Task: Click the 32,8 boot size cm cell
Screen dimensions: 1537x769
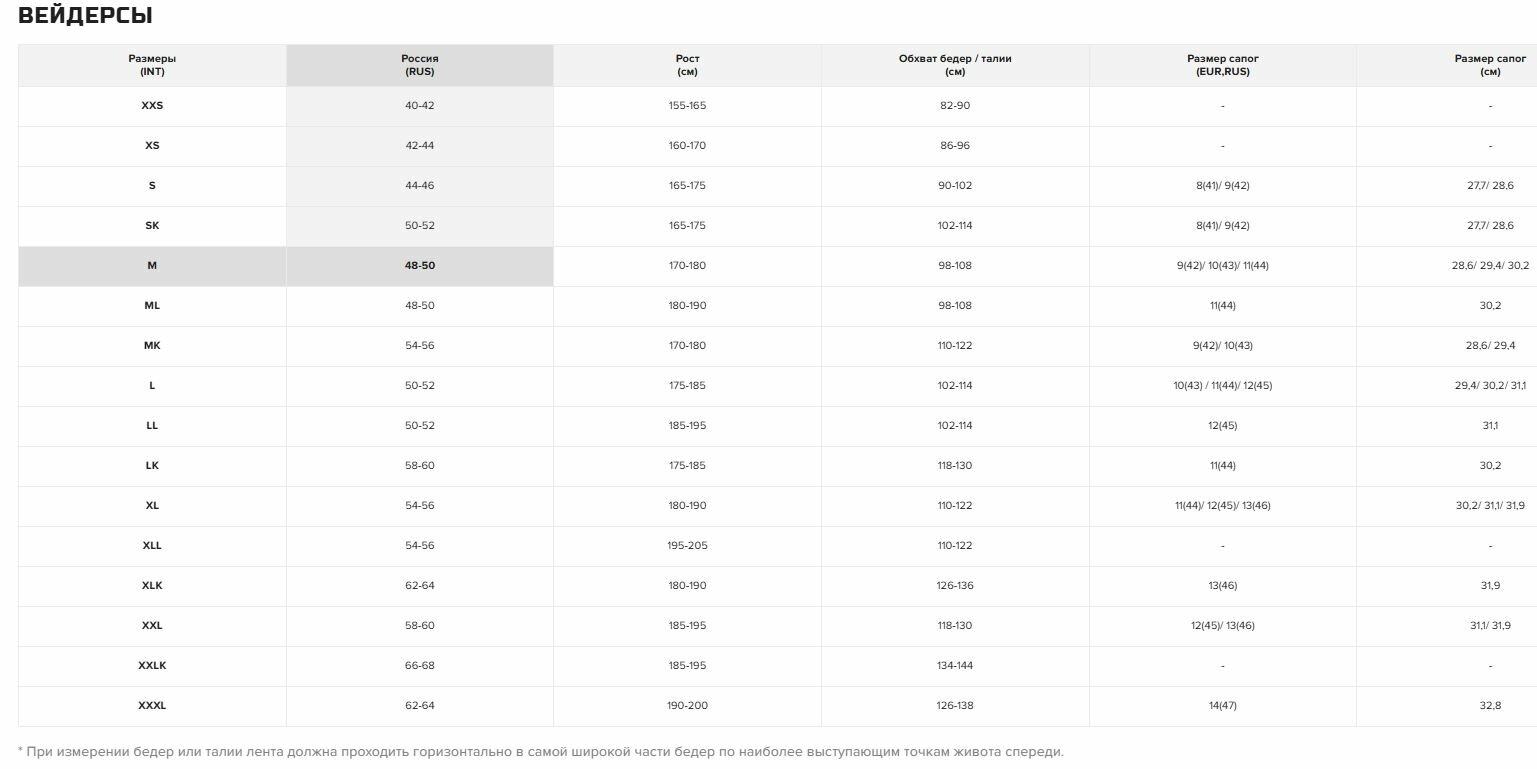Action: pos(1490,706)
